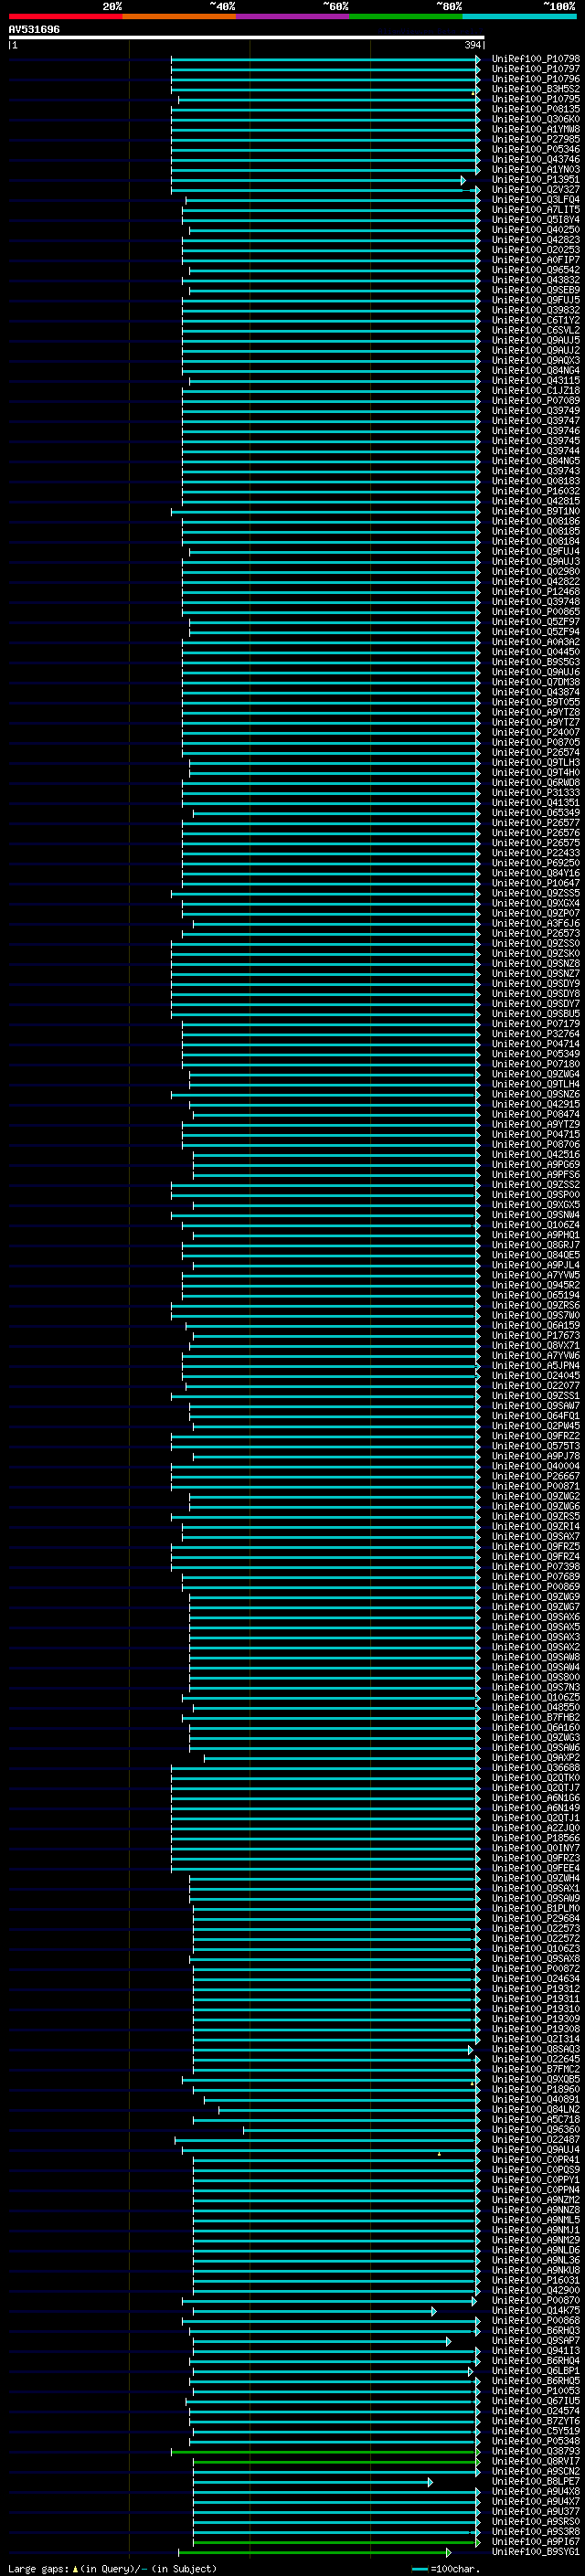Click the orange ~40% identity legend segment
This screenshot has height=2576, width=585.
click(179, 16)
